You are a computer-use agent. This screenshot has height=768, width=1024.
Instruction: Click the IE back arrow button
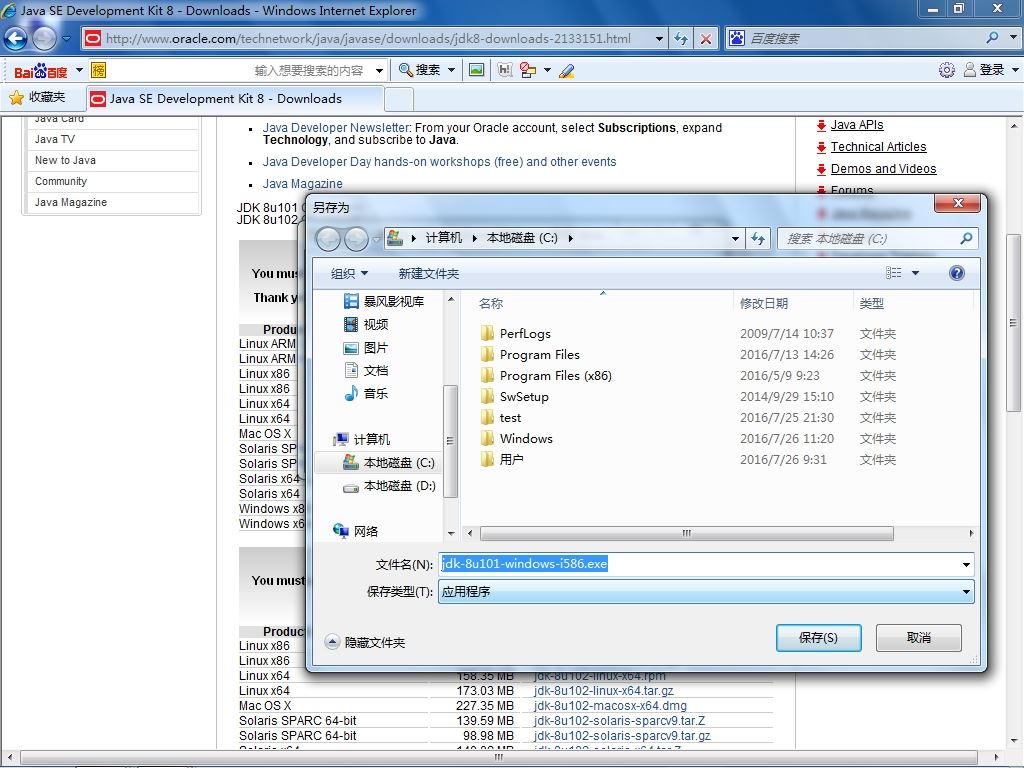click(x=16, y=39)
